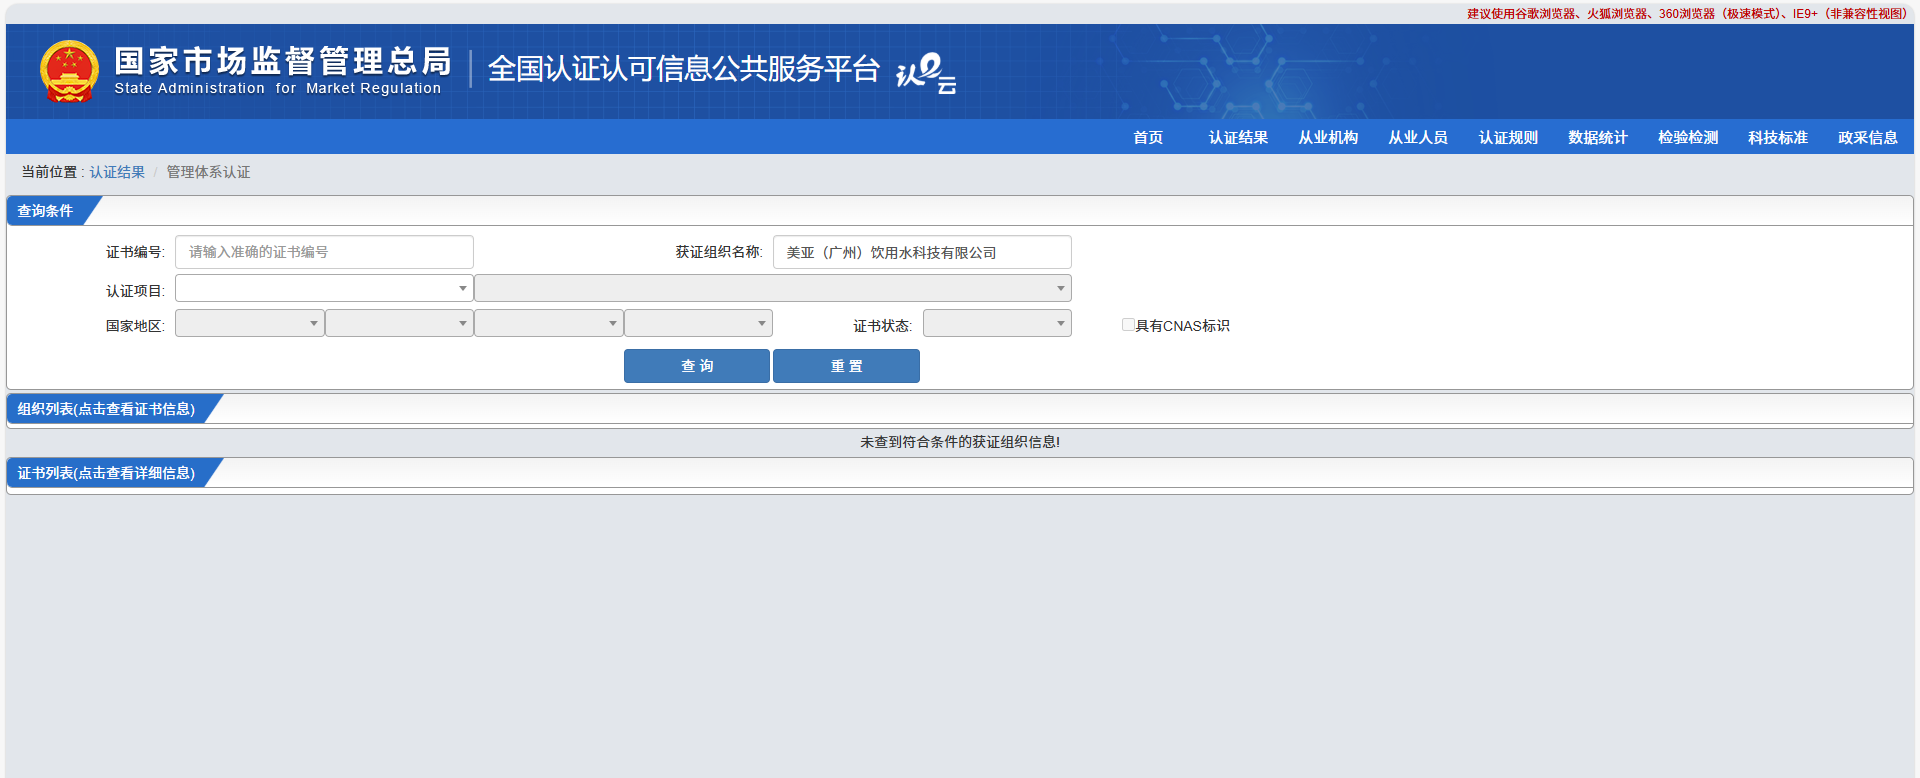This screenshot has width=1920, height=778.
Task: Click the 认e云 logo icon
Action: coord(926,73)
